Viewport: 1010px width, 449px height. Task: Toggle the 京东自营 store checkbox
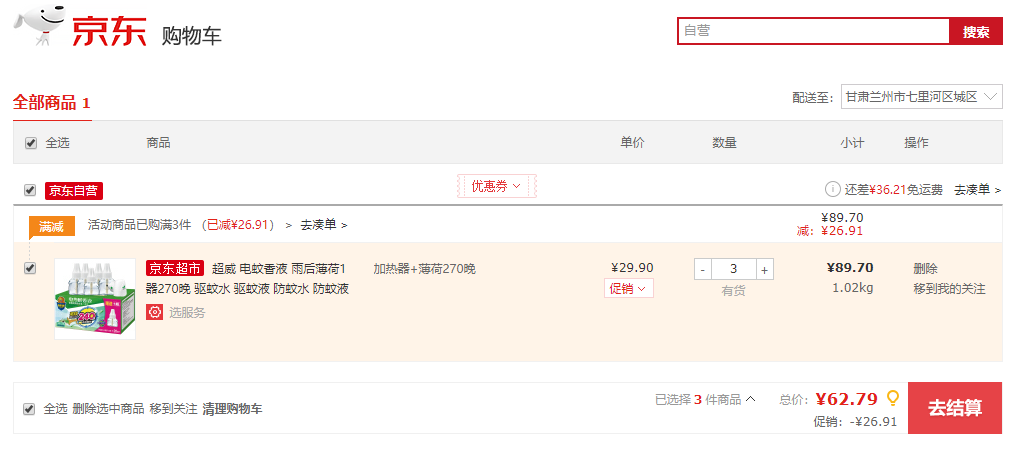point(30,191)
